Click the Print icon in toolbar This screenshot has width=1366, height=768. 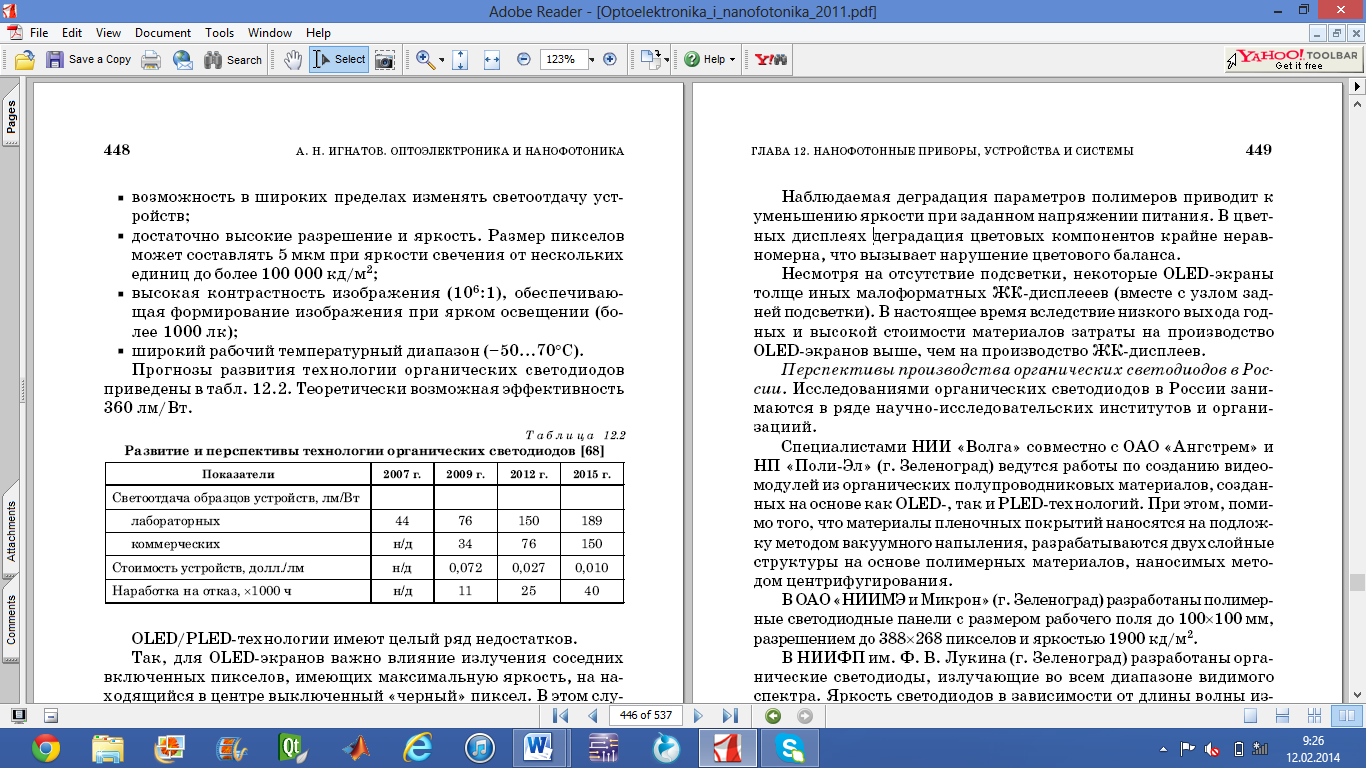(x=151, y=60)
